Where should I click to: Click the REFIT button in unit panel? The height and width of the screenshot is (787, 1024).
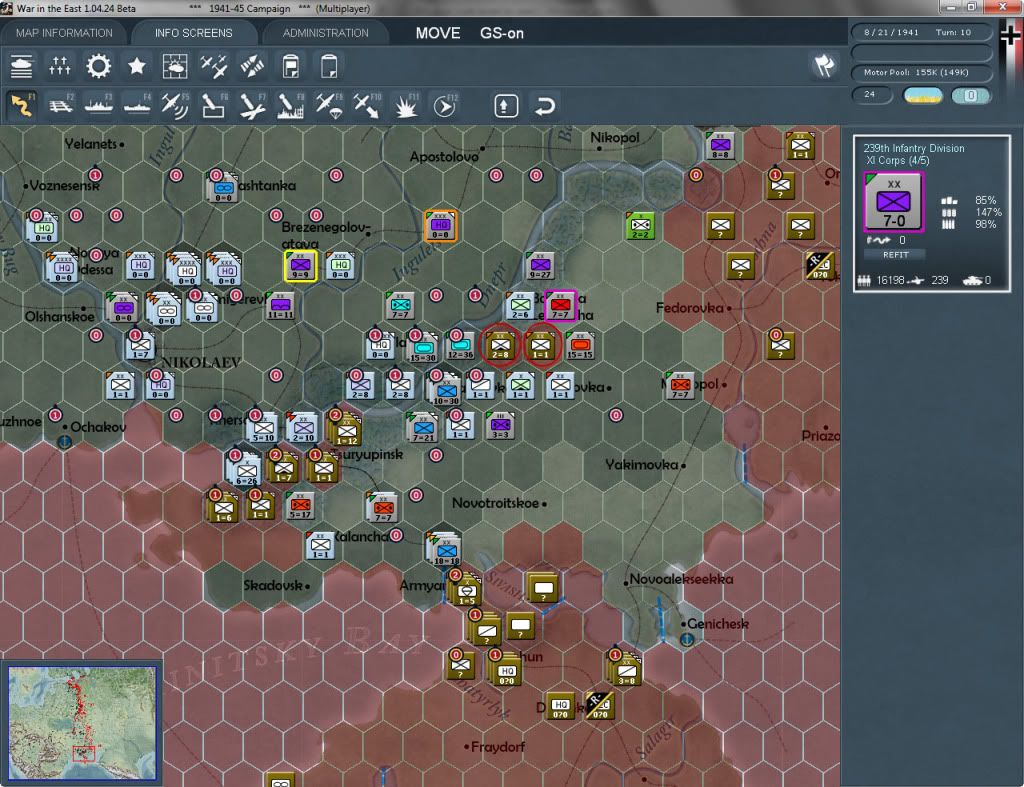tap(895, 255)
